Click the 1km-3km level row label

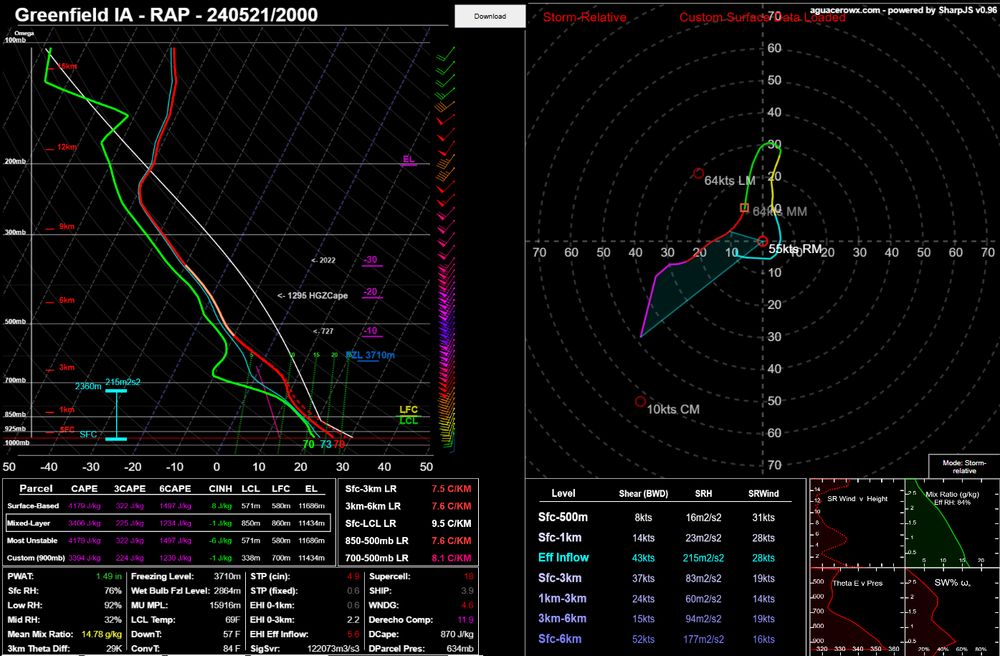tap(562, 598)
